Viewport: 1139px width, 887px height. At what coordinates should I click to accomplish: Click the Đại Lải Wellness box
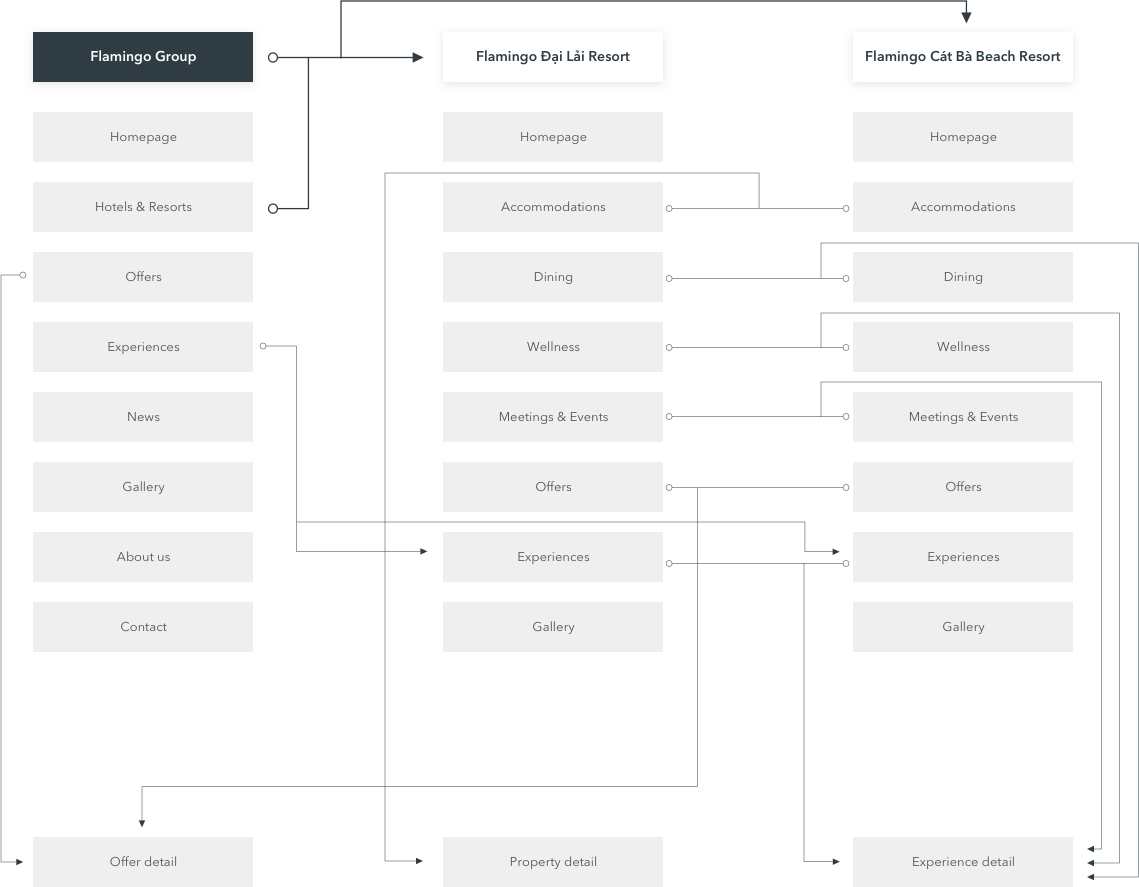click(553, 347)
